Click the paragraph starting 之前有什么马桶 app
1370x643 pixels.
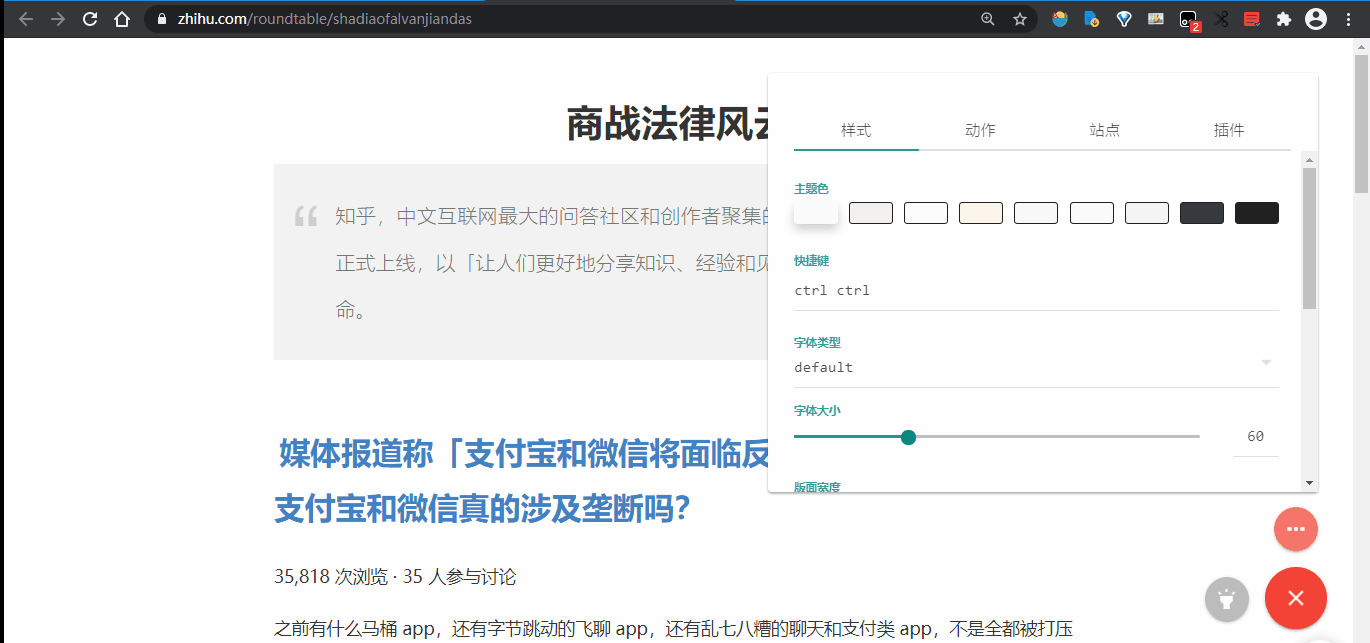(x=673, y=629)
